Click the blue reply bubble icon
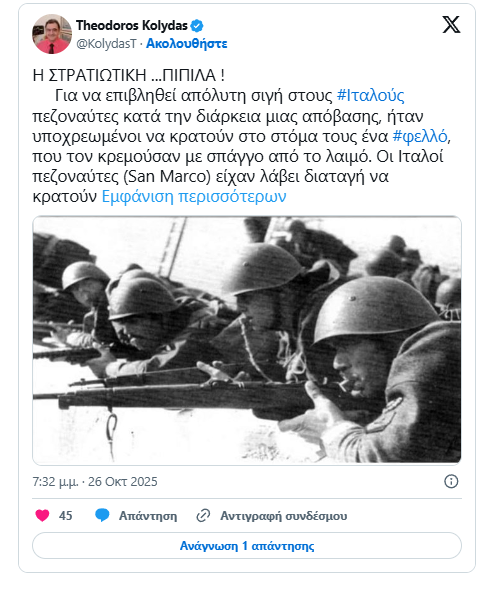 (102, 515)
